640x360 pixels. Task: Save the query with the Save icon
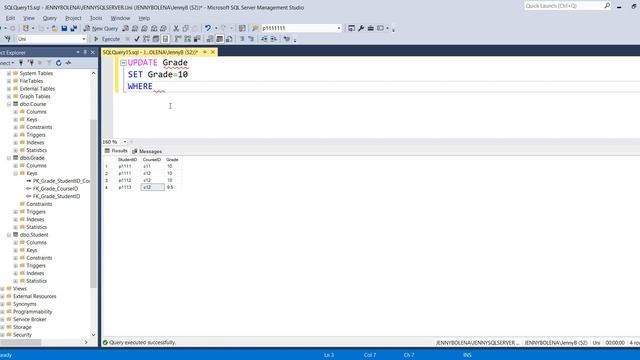coord(64,28)
